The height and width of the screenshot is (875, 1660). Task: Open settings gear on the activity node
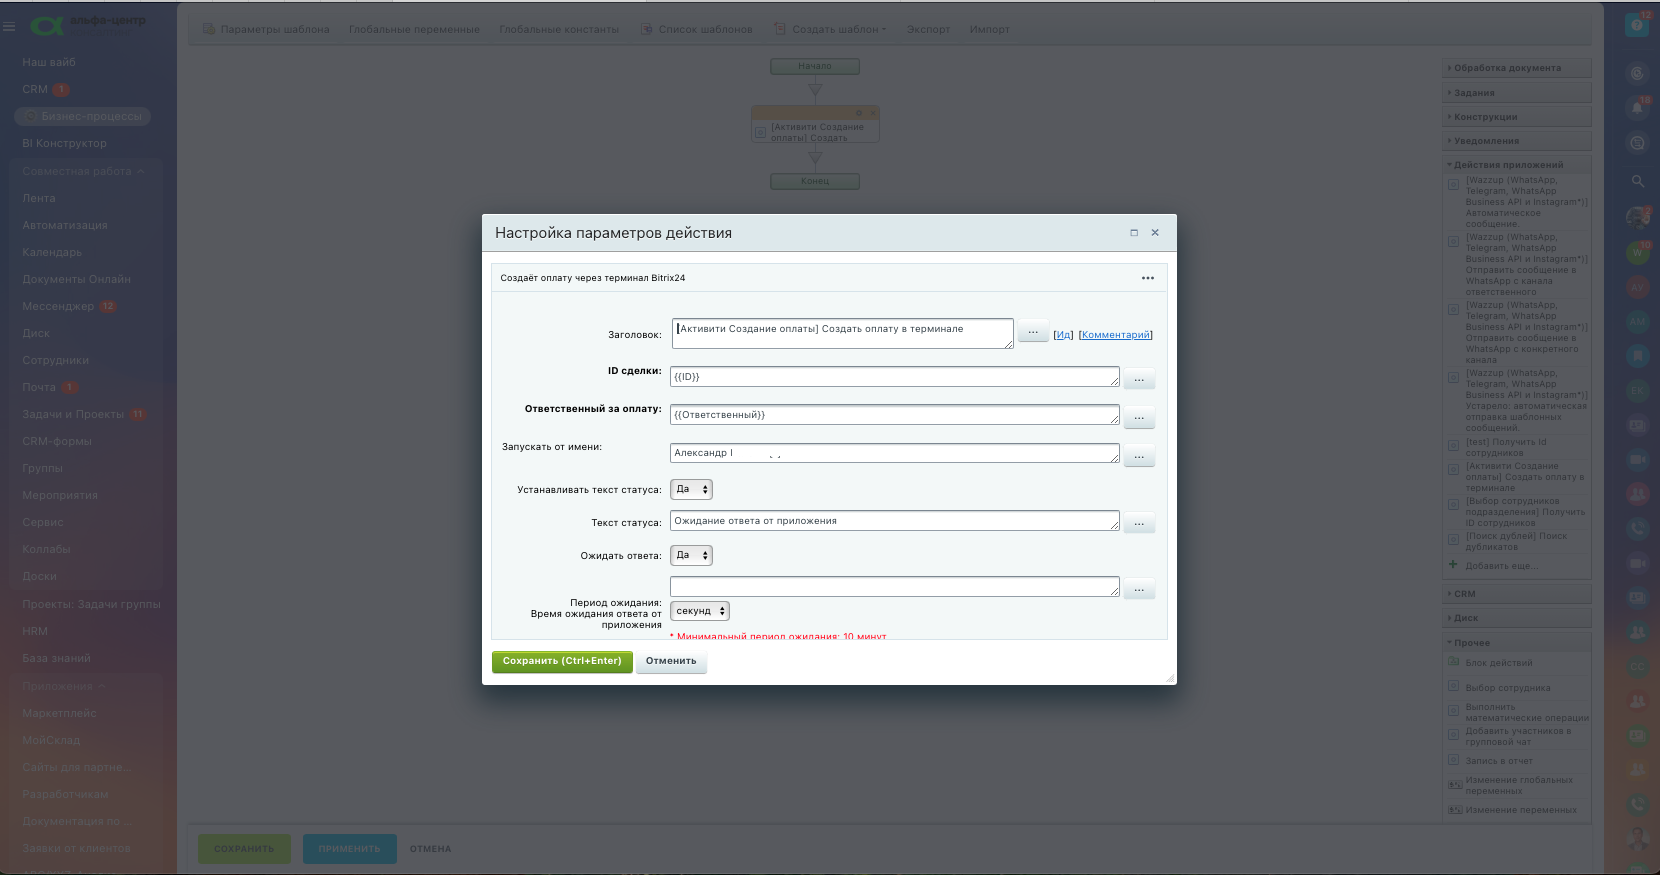pos(858,112)
